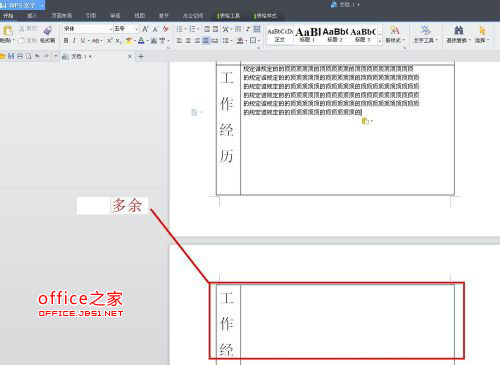Click the numbered list icon
Screen dimensions: 500x365
pyautogui.click(x=192, y=29)
